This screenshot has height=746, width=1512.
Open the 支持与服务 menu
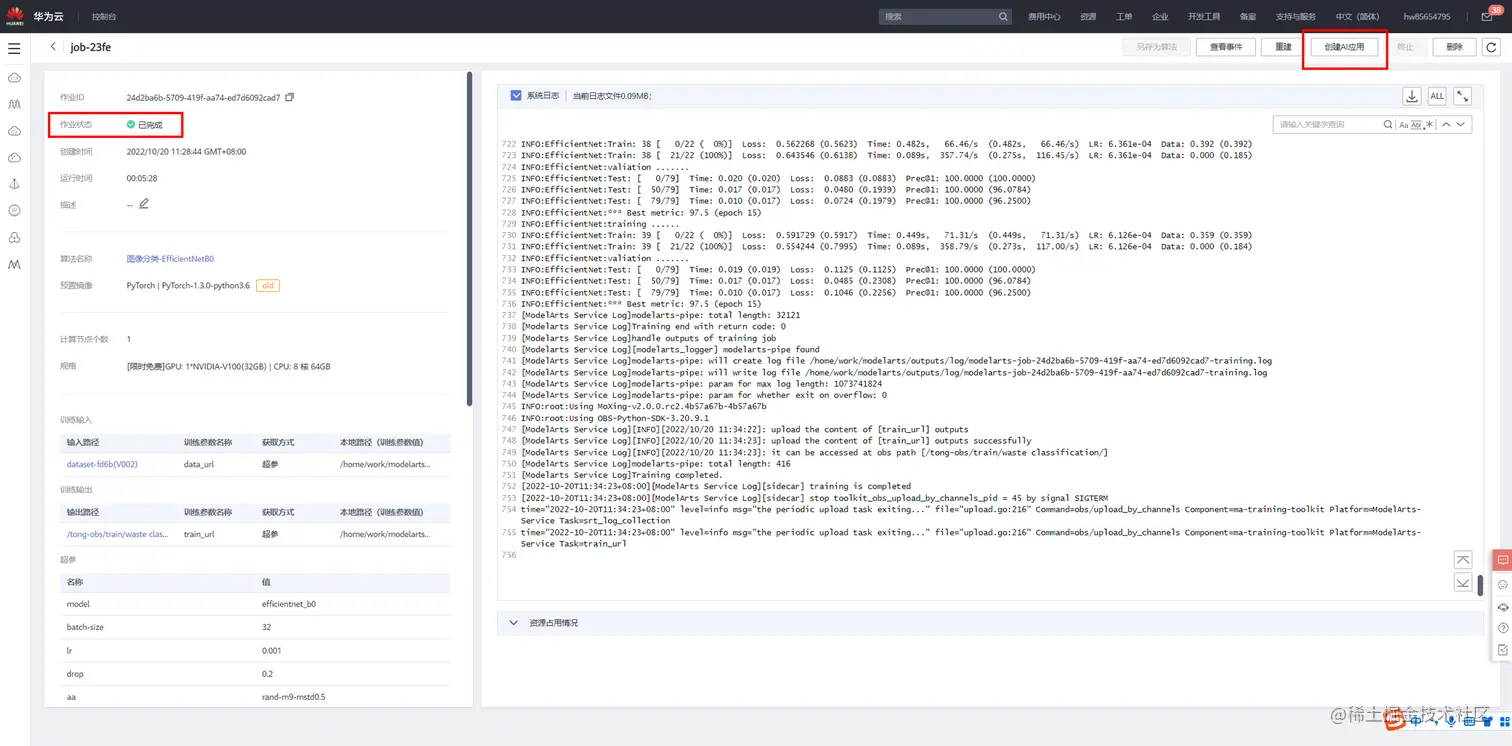1296,17
